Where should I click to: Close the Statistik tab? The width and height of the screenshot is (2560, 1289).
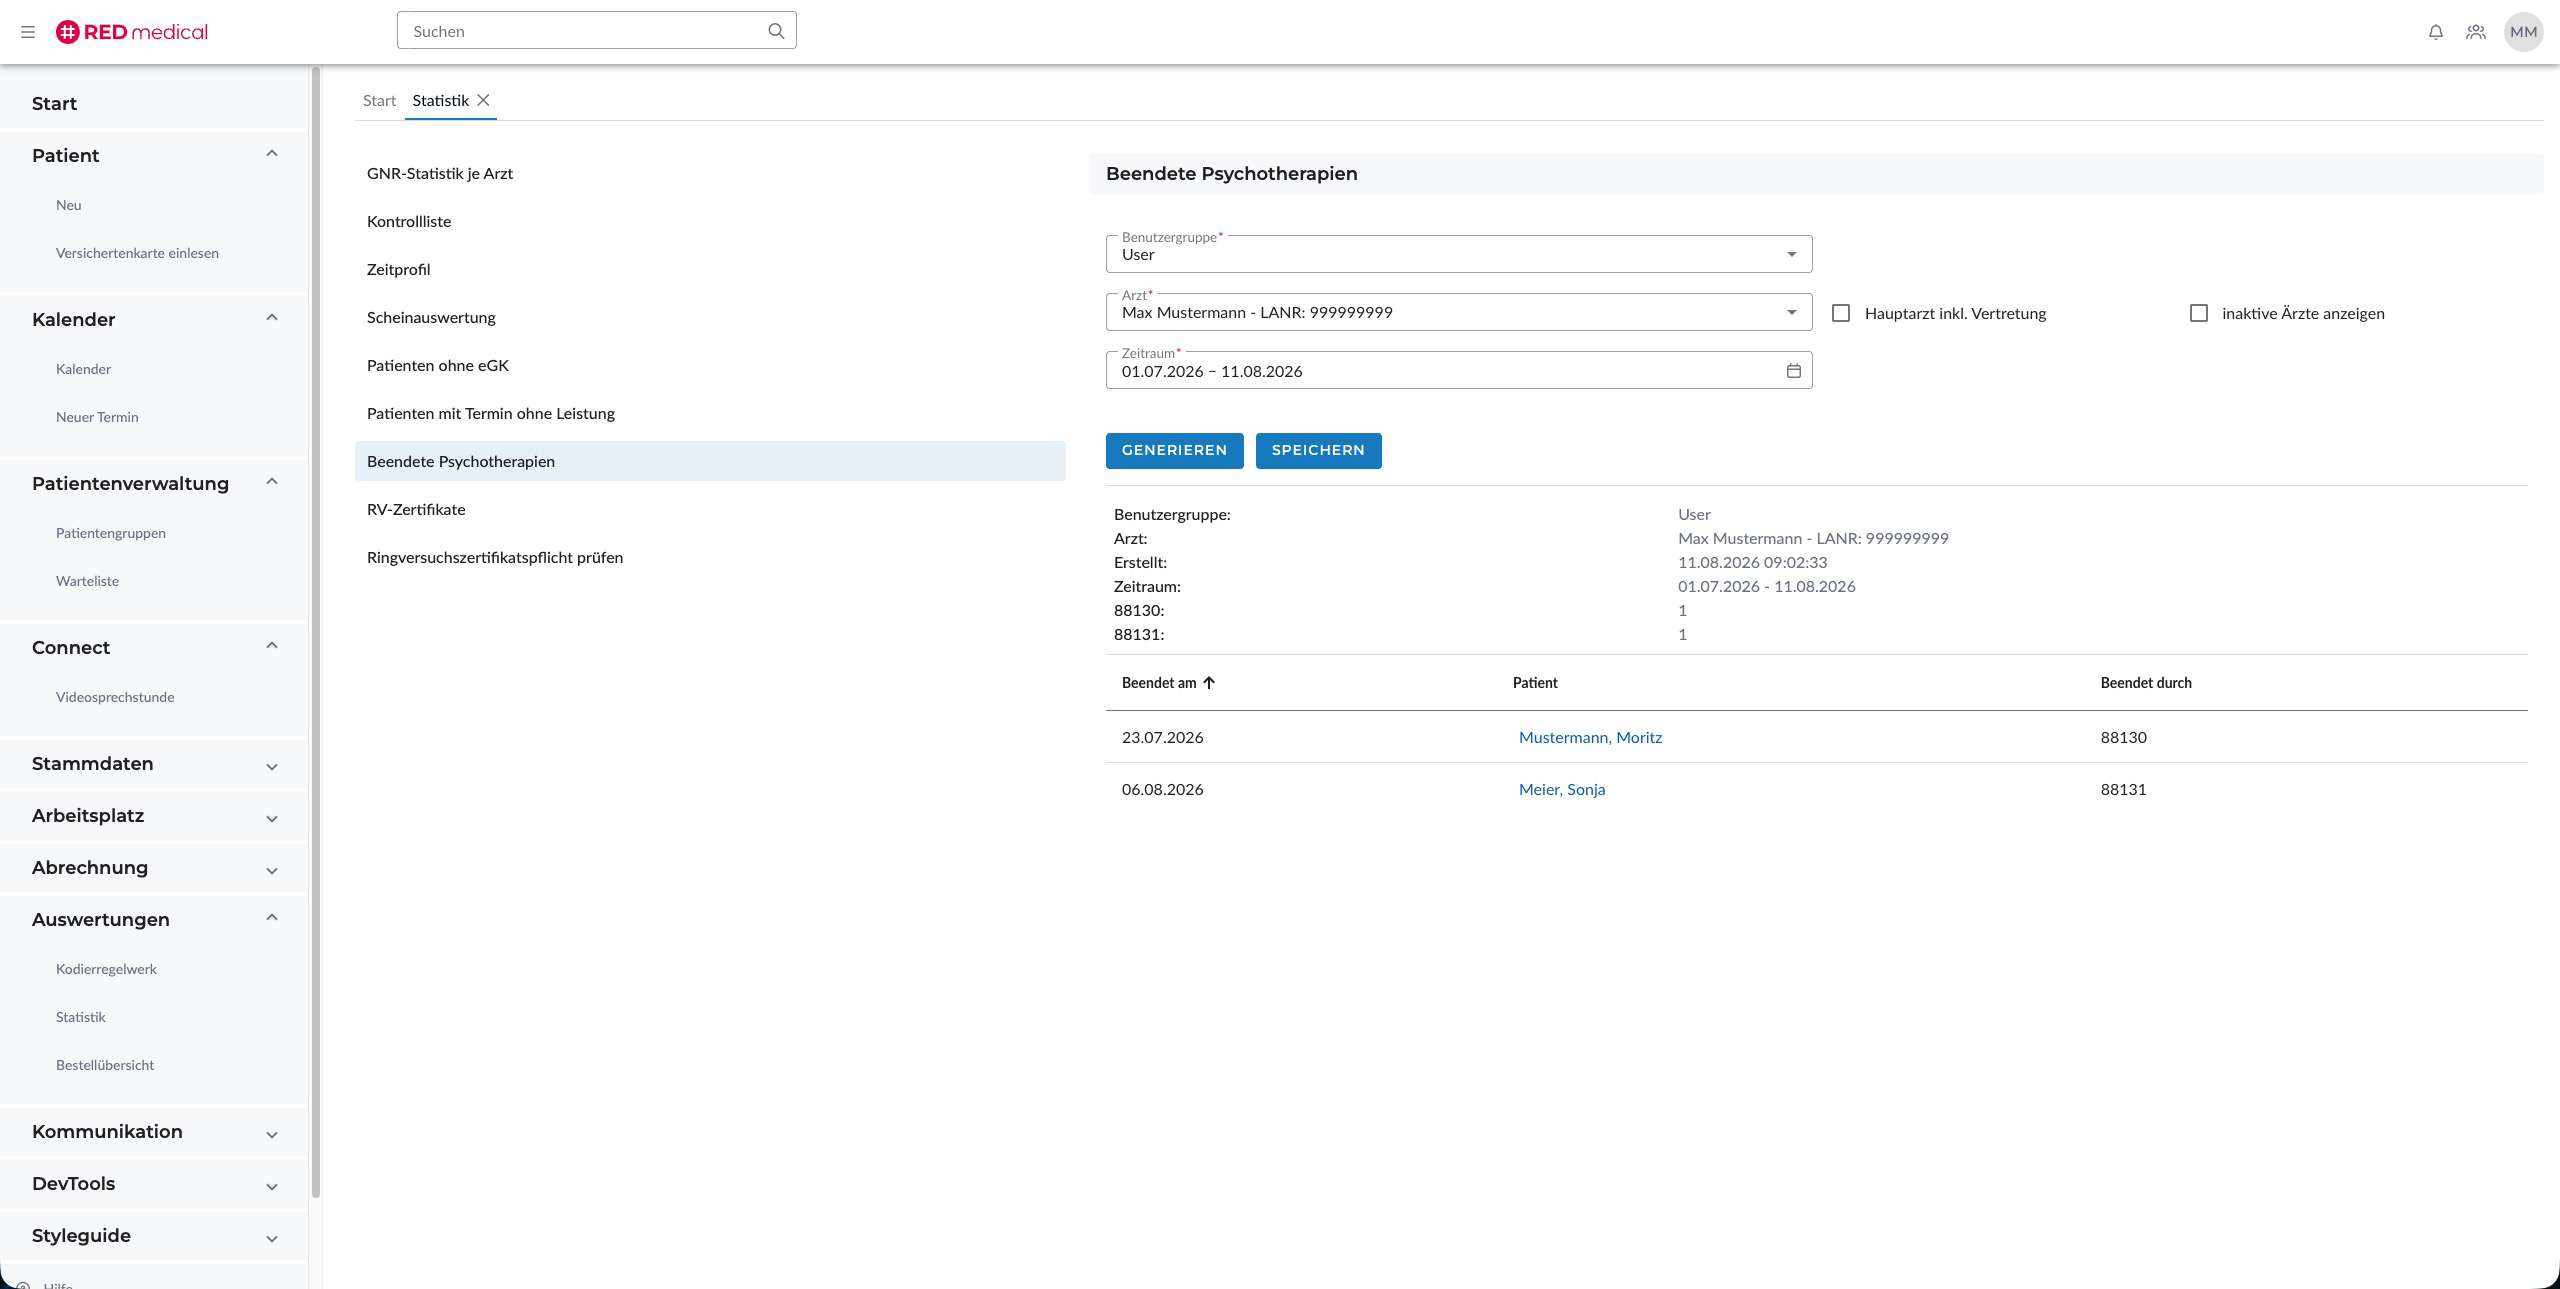[484, 100]
